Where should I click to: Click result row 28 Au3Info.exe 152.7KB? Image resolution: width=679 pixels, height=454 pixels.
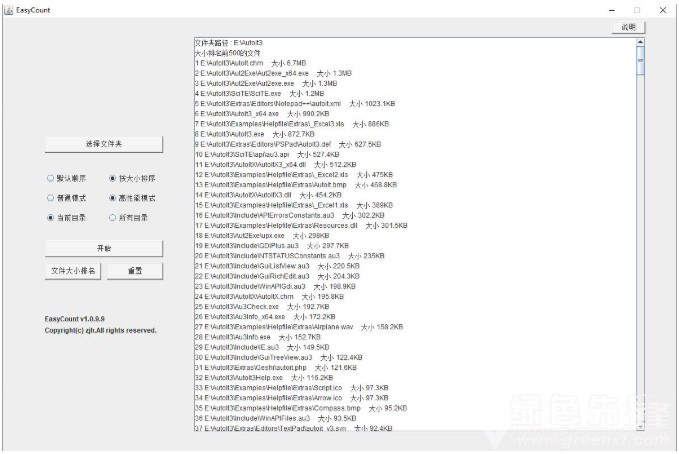[258, 337]
